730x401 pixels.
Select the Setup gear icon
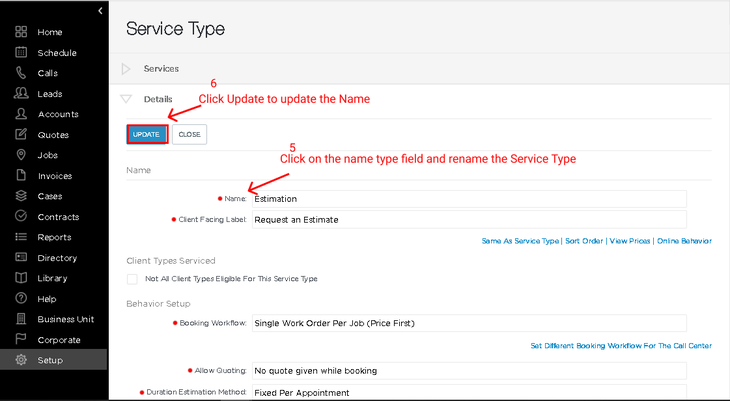click(x=21, y=360)
